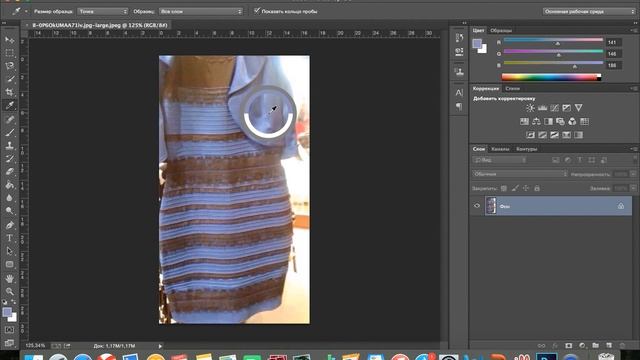Select the Path Selection tool

click(x=9, y=251)
